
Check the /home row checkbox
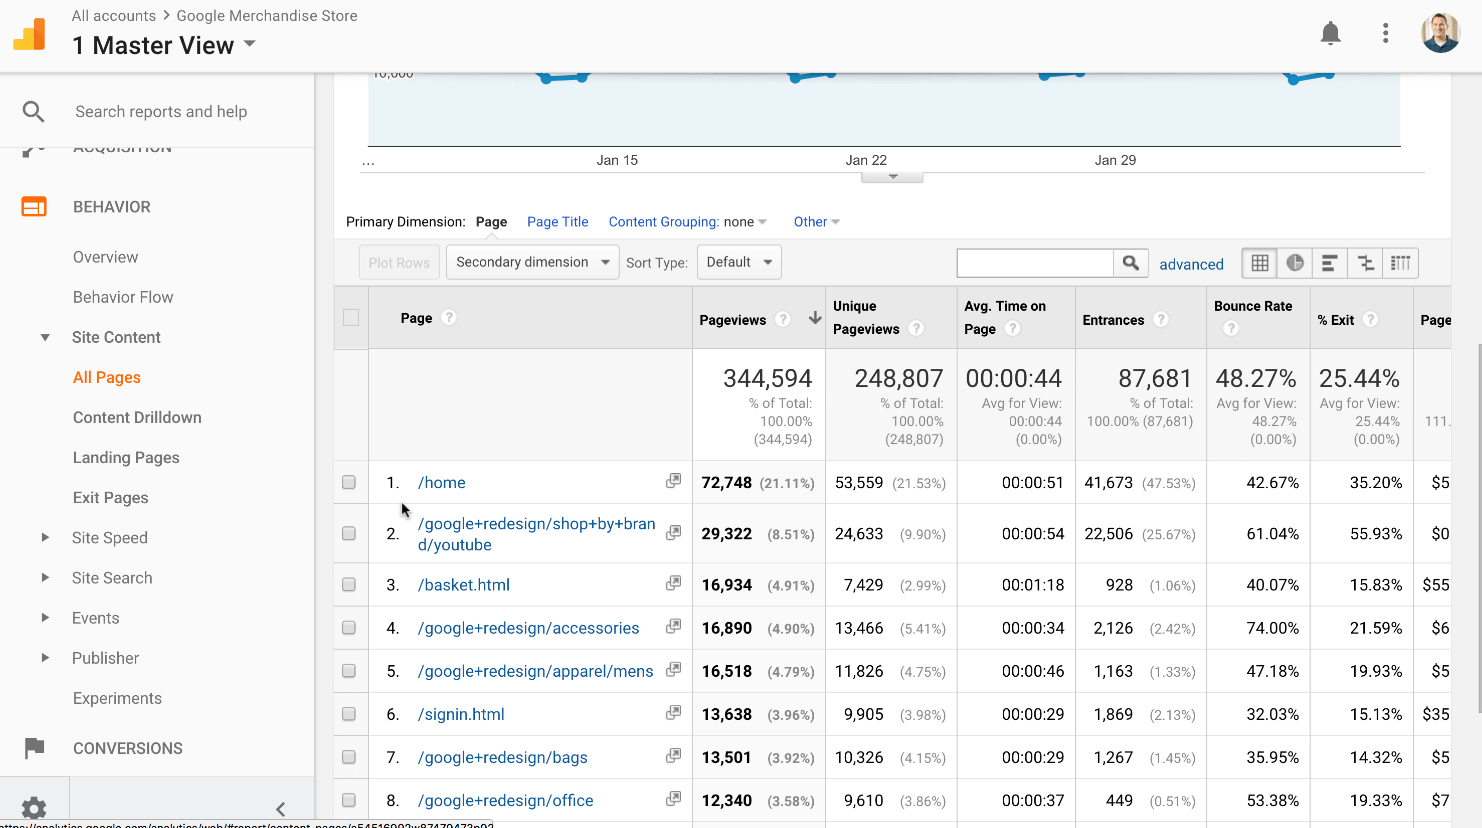point(349,482)
